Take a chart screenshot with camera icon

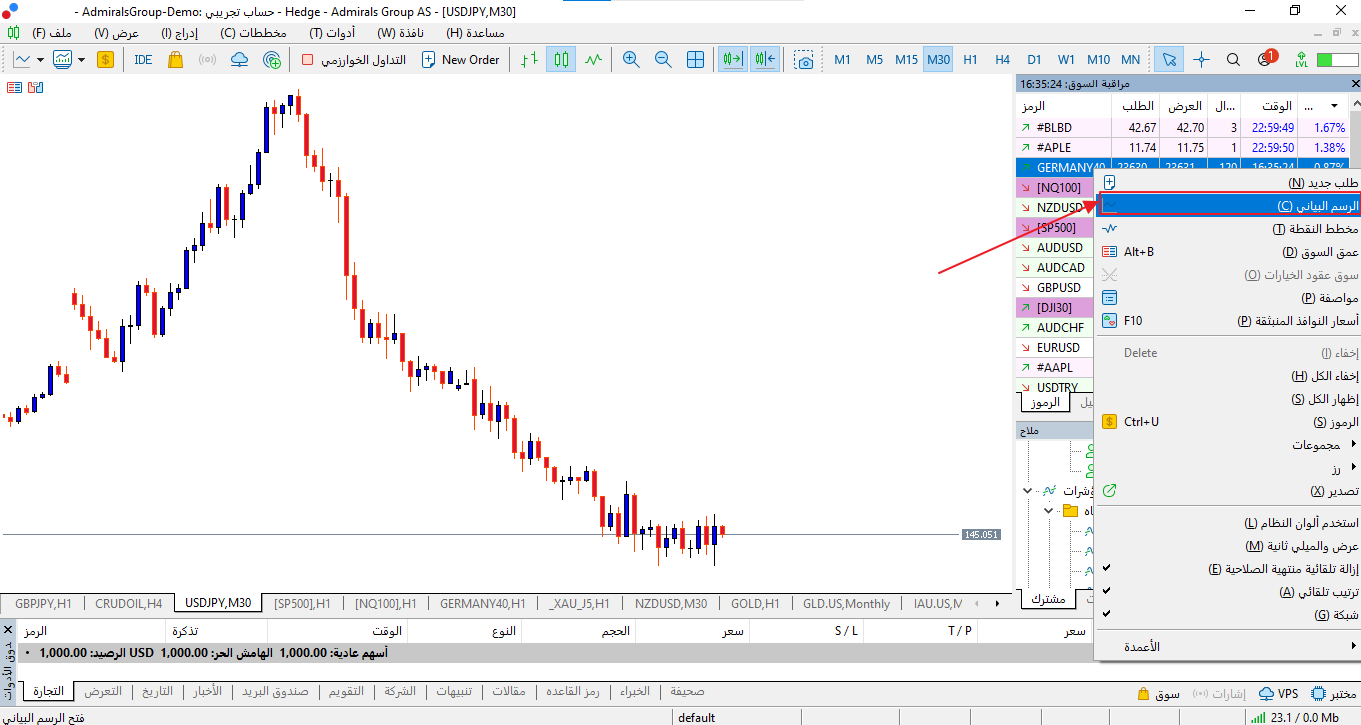point(804,60)
